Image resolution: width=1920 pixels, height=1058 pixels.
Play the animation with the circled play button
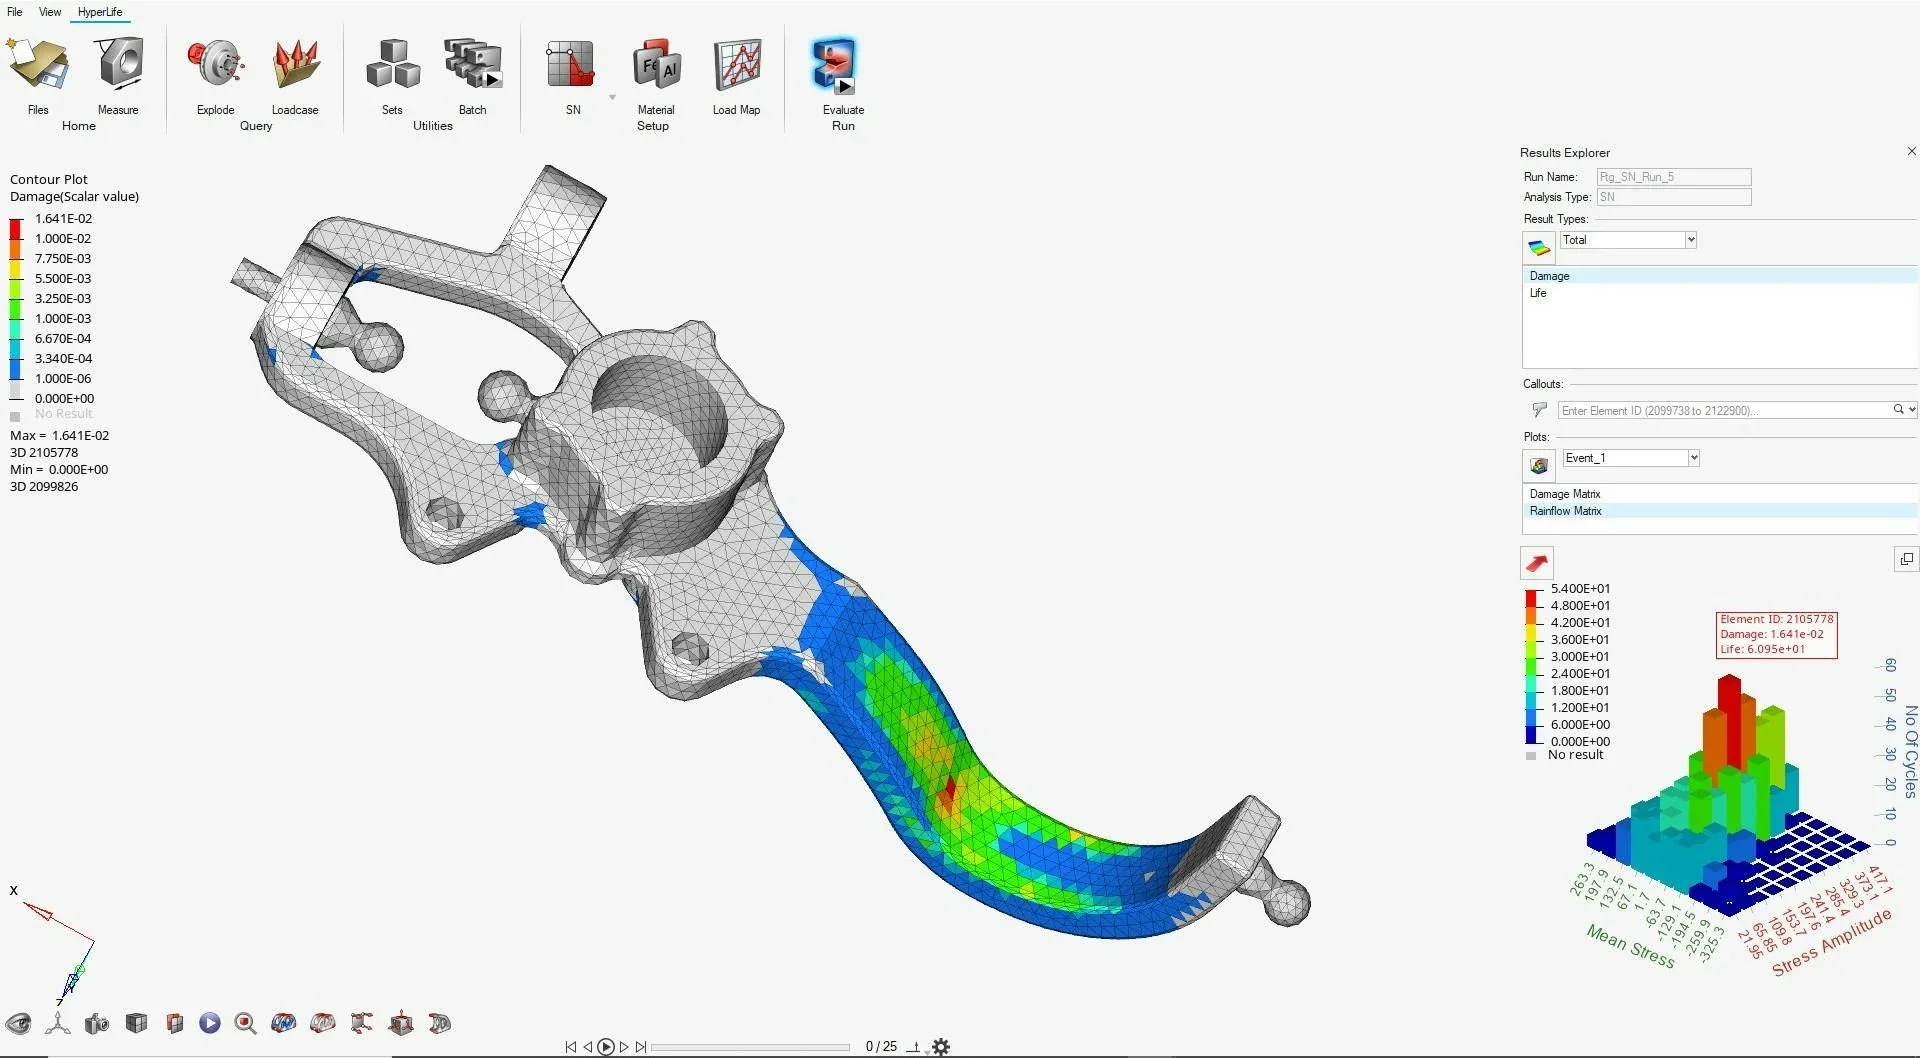point(606,1047)
